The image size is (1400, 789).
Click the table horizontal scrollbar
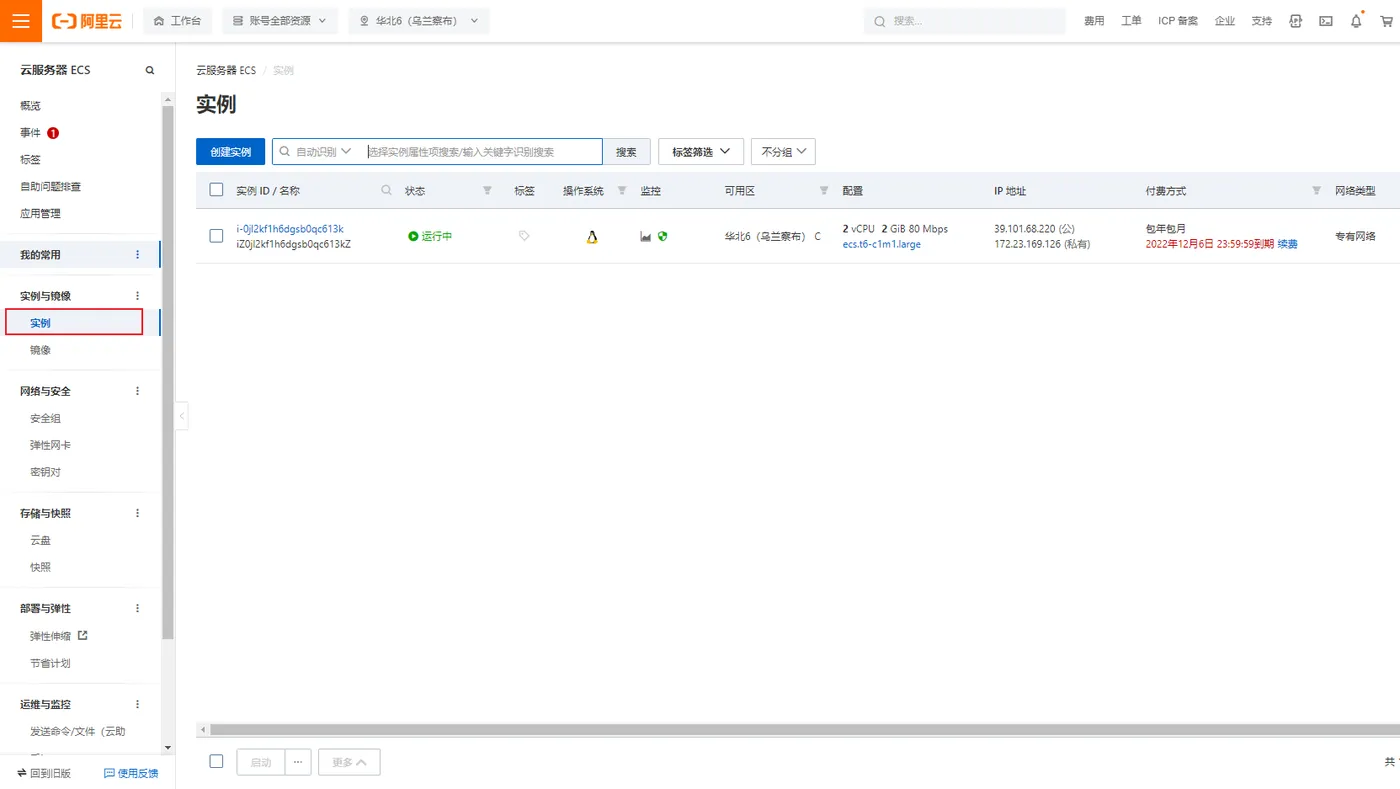803,730
